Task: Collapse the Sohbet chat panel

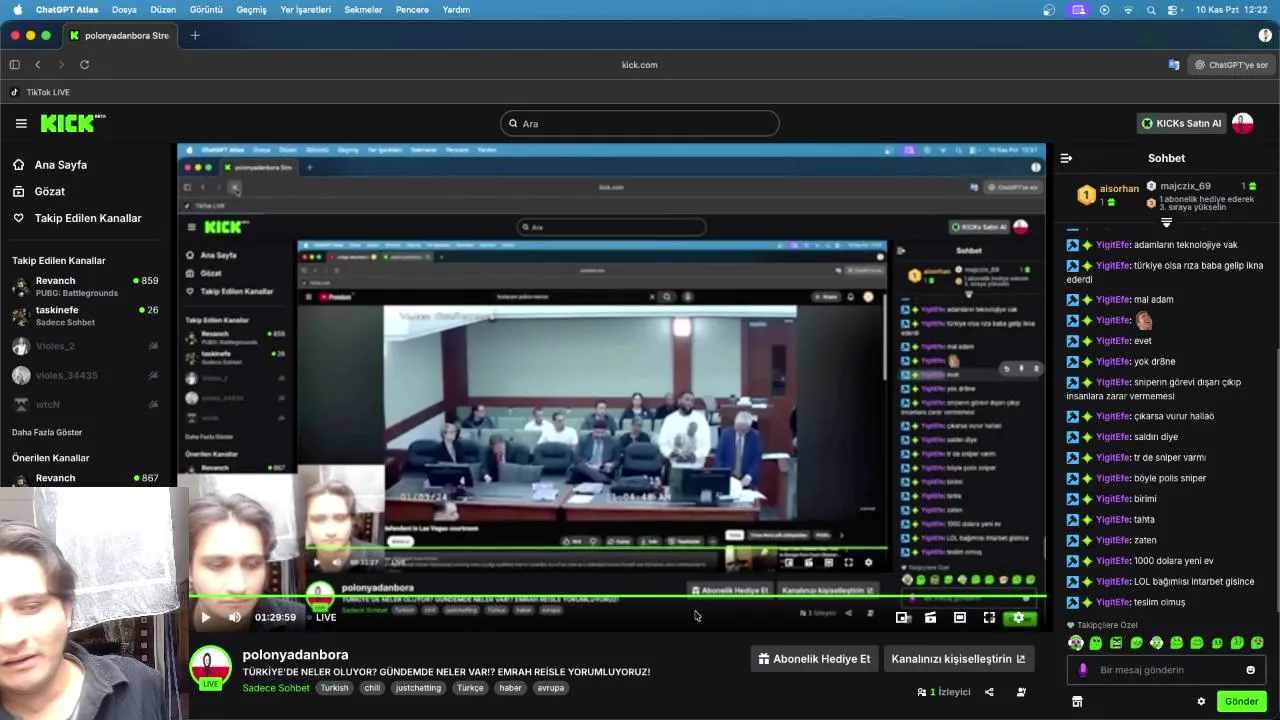Action: pos(1066,158)
